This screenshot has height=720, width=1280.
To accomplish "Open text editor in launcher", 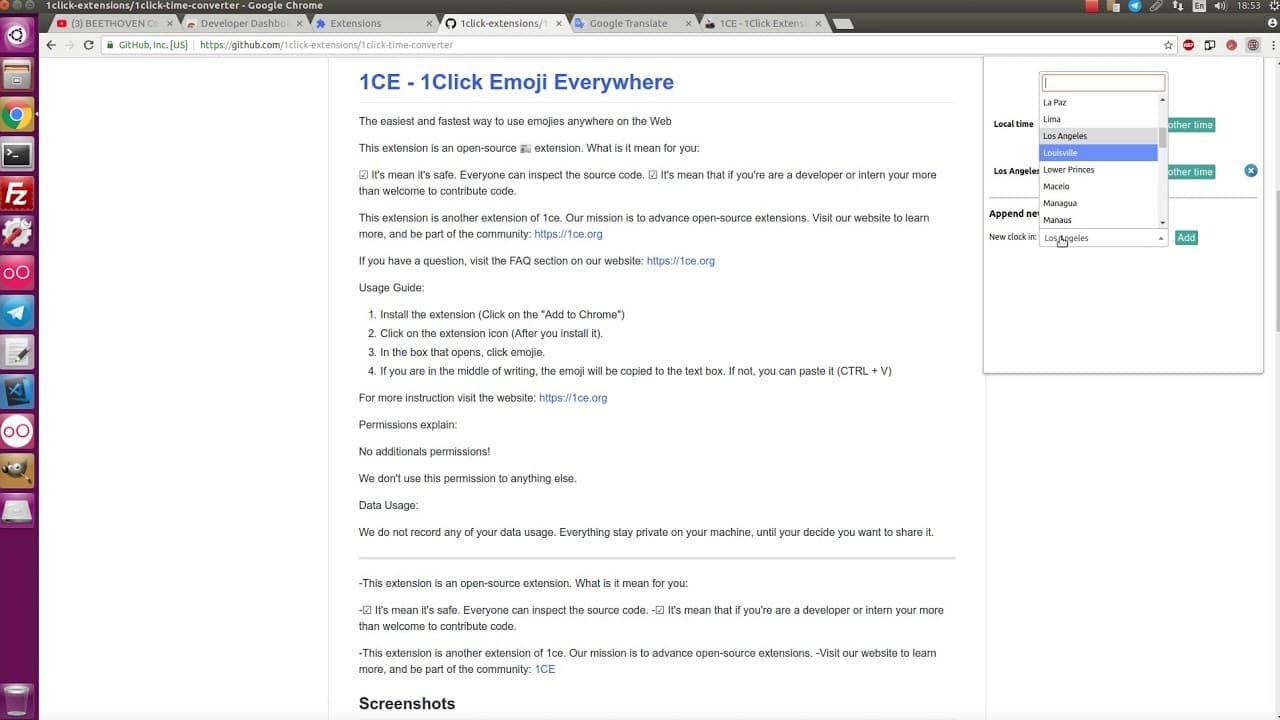I will tap(17, 352).
